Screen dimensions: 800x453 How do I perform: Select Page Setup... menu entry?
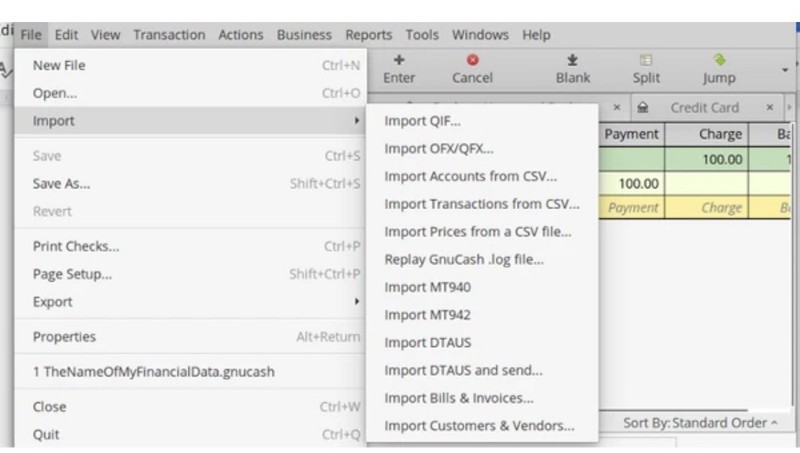[189, 274]
